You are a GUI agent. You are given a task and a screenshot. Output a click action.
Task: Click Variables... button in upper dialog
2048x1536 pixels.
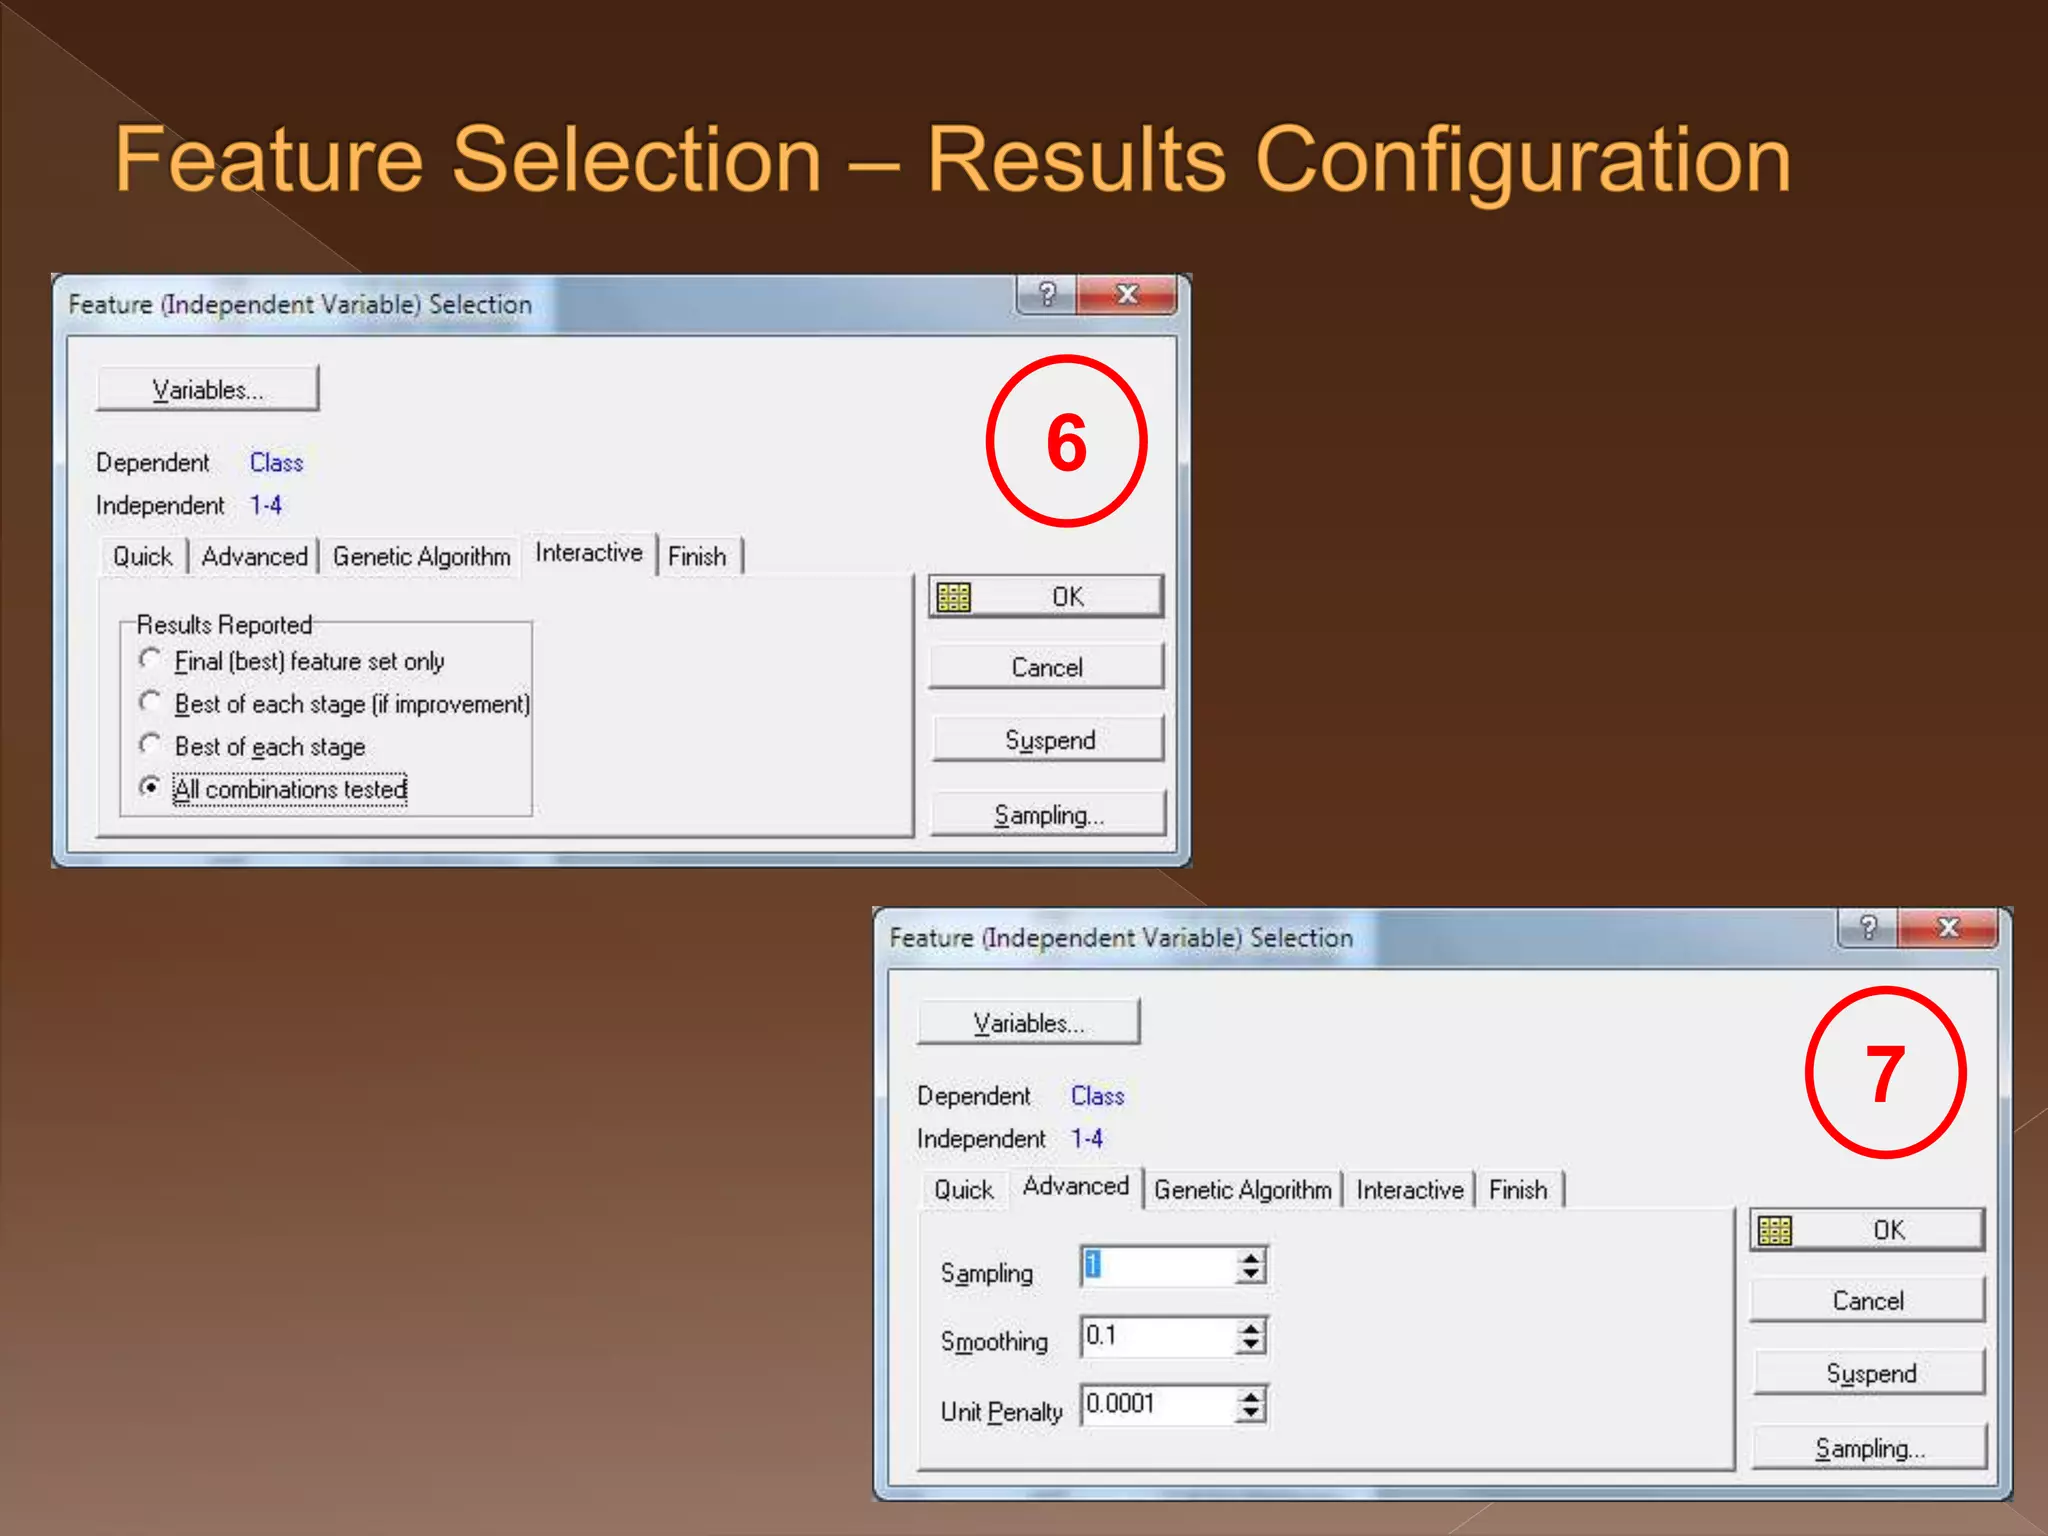[207, 389]
